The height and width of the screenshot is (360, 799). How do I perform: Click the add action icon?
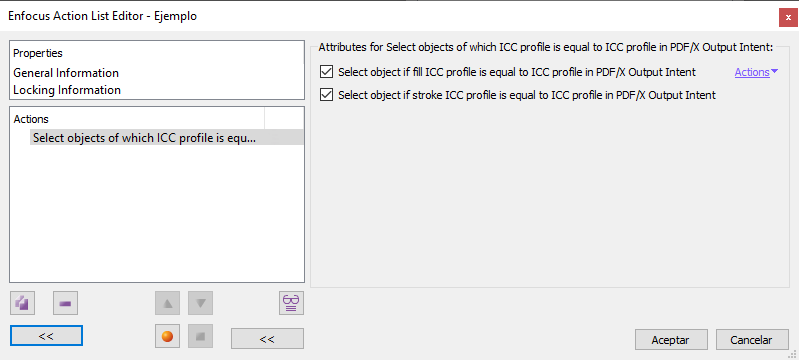click(x=22, y=304)
